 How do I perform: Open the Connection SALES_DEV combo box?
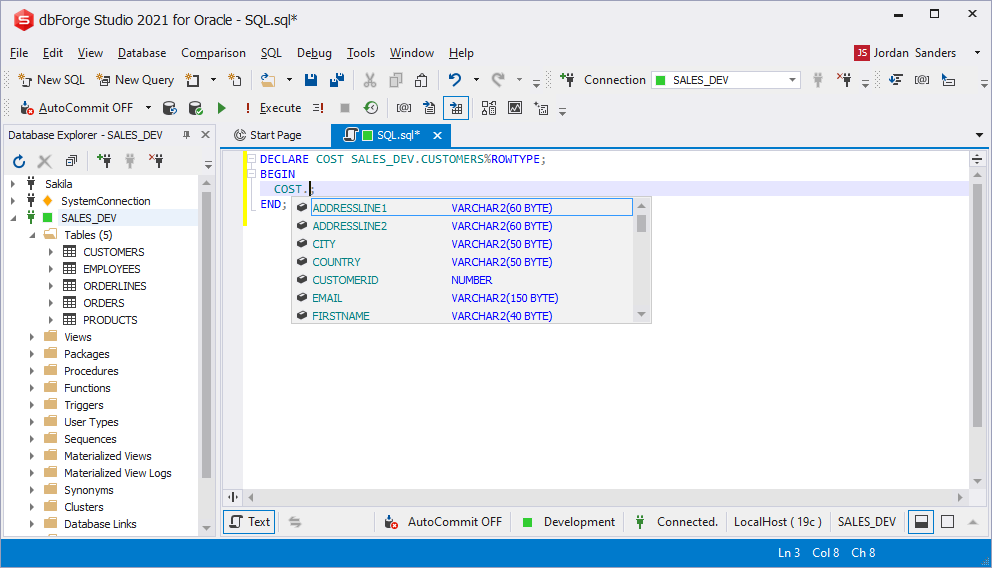pyautogui.click(x=726, y=80)
